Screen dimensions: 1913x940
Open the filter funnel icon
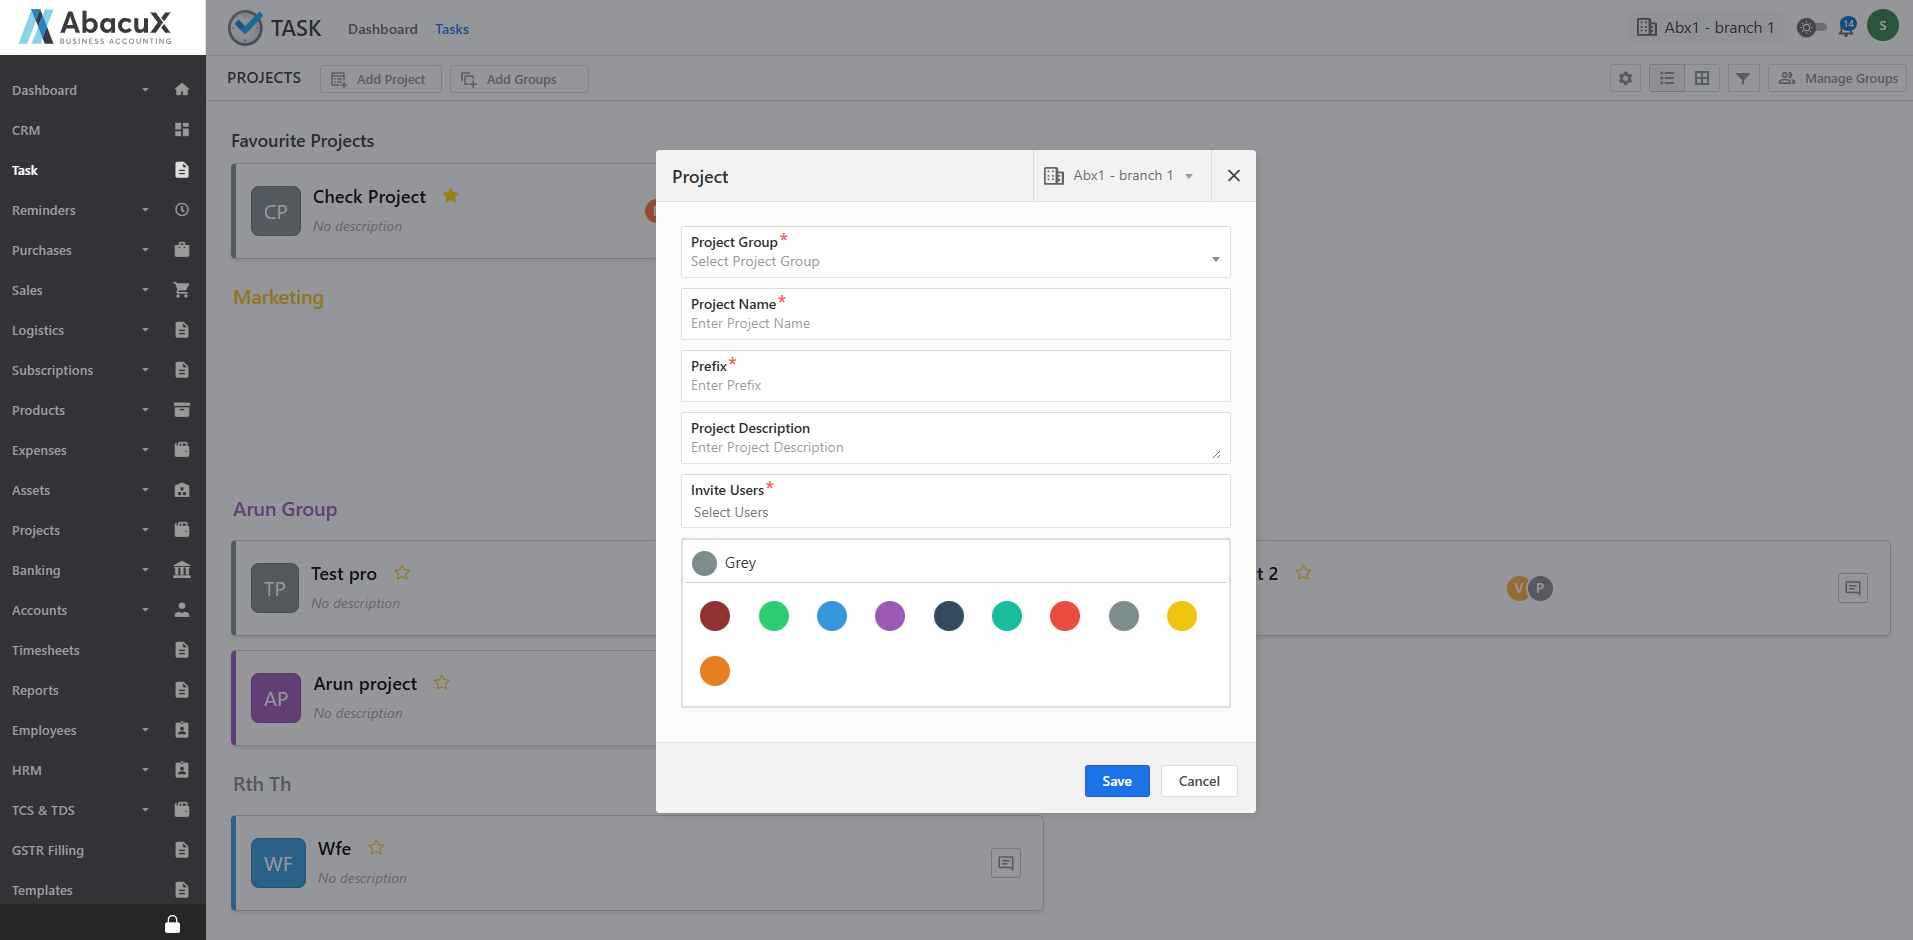1743,78
